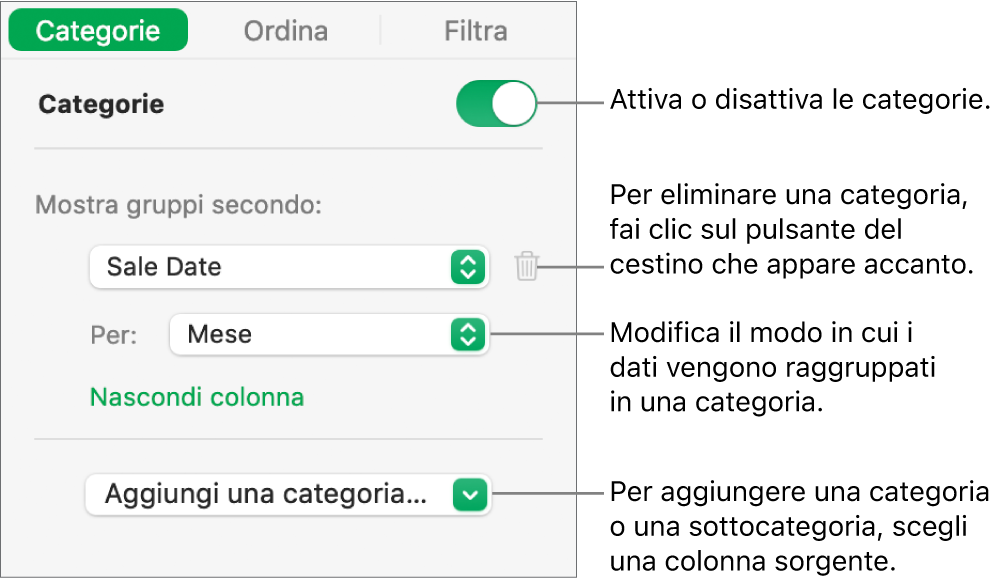Turn off the Categorie switch

[496, 104]
